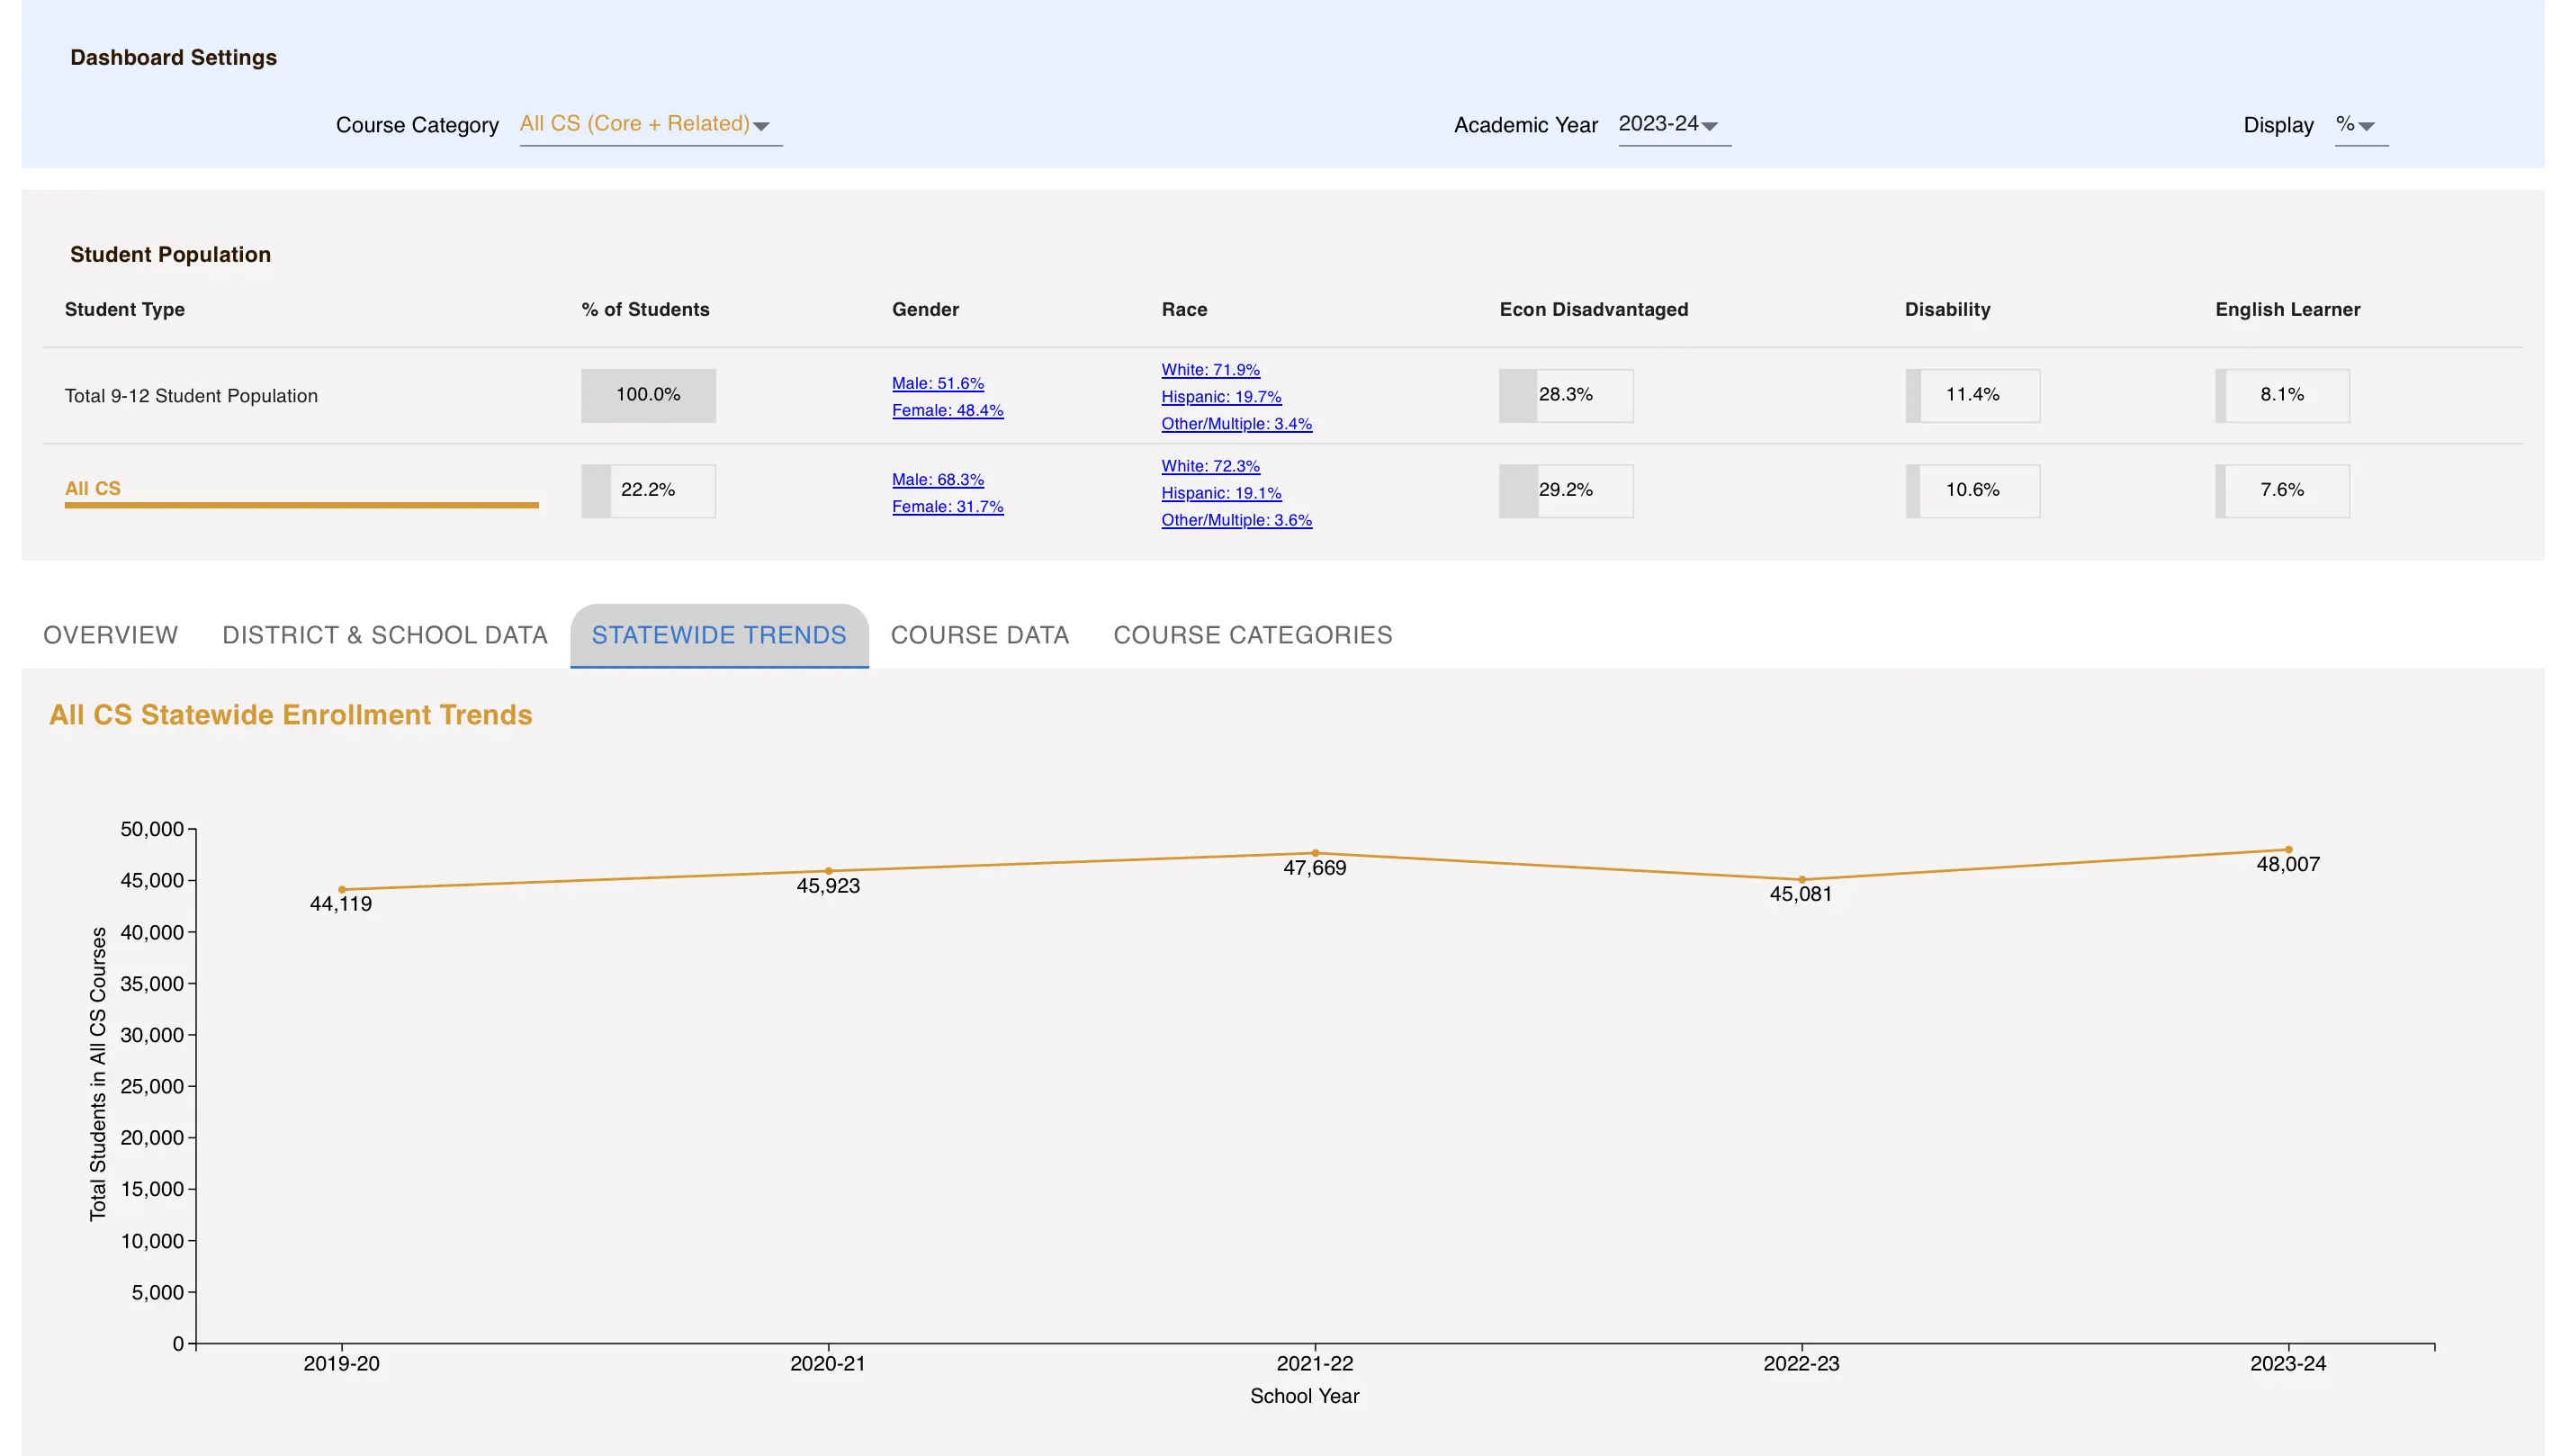Click the Hispanic: 19.1% link in All CS row
The image size is (2561, 1456).
(1220, 492)
